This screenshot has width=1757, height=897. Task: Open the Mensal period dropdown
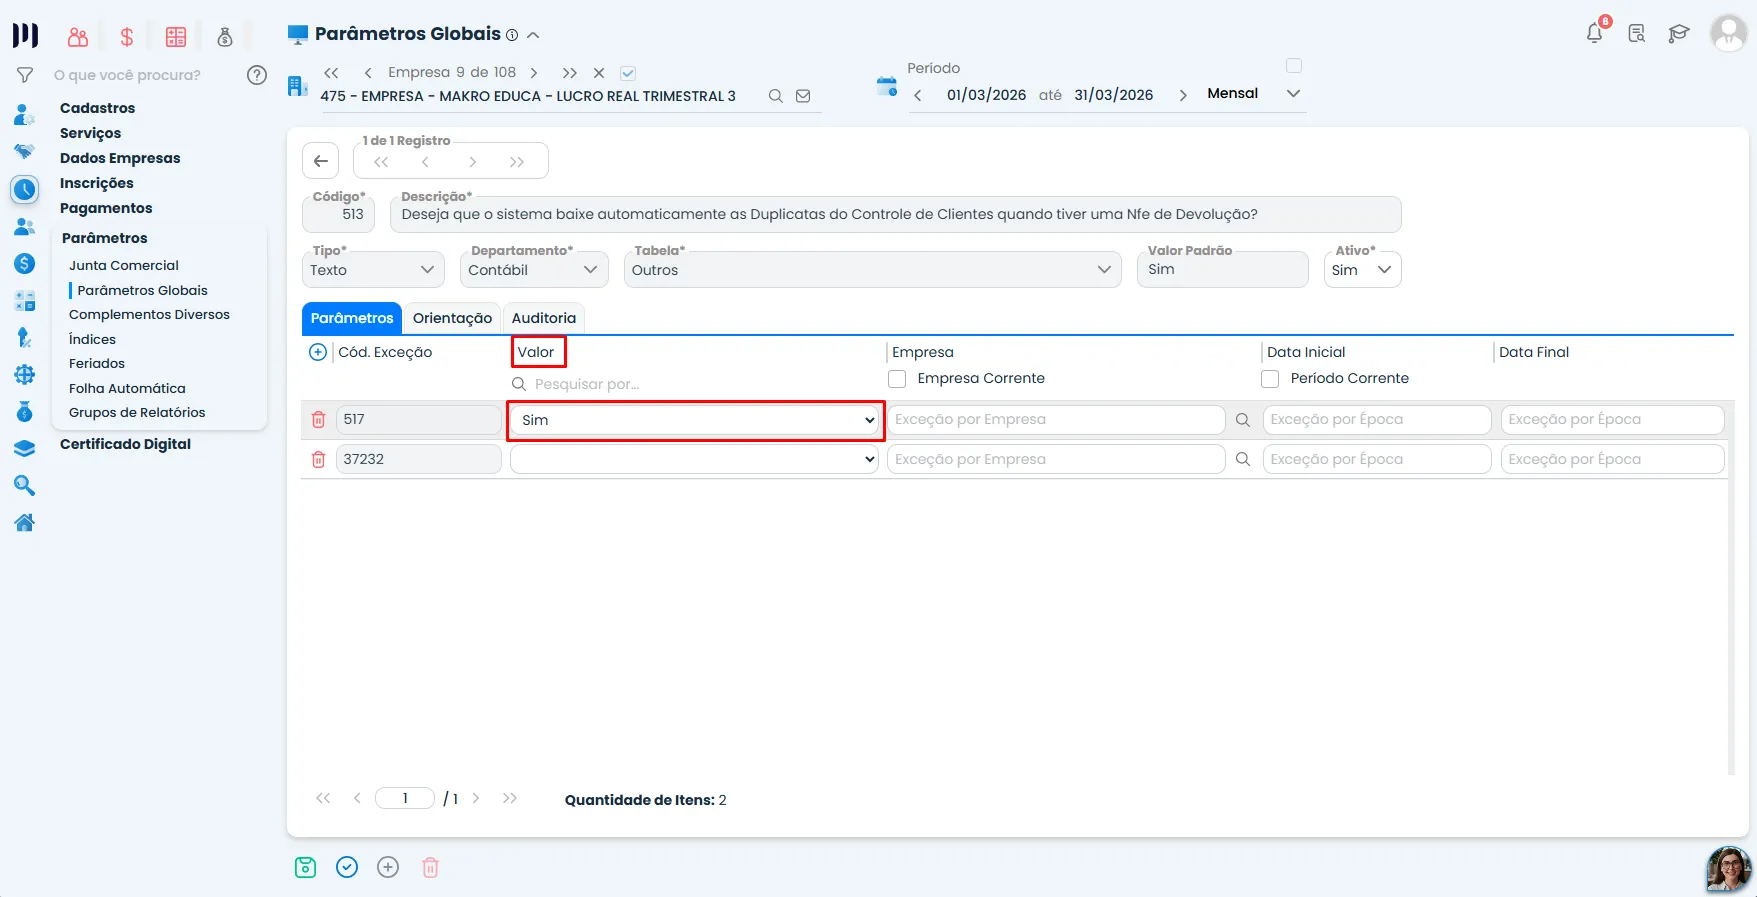tap(1254, 93)
